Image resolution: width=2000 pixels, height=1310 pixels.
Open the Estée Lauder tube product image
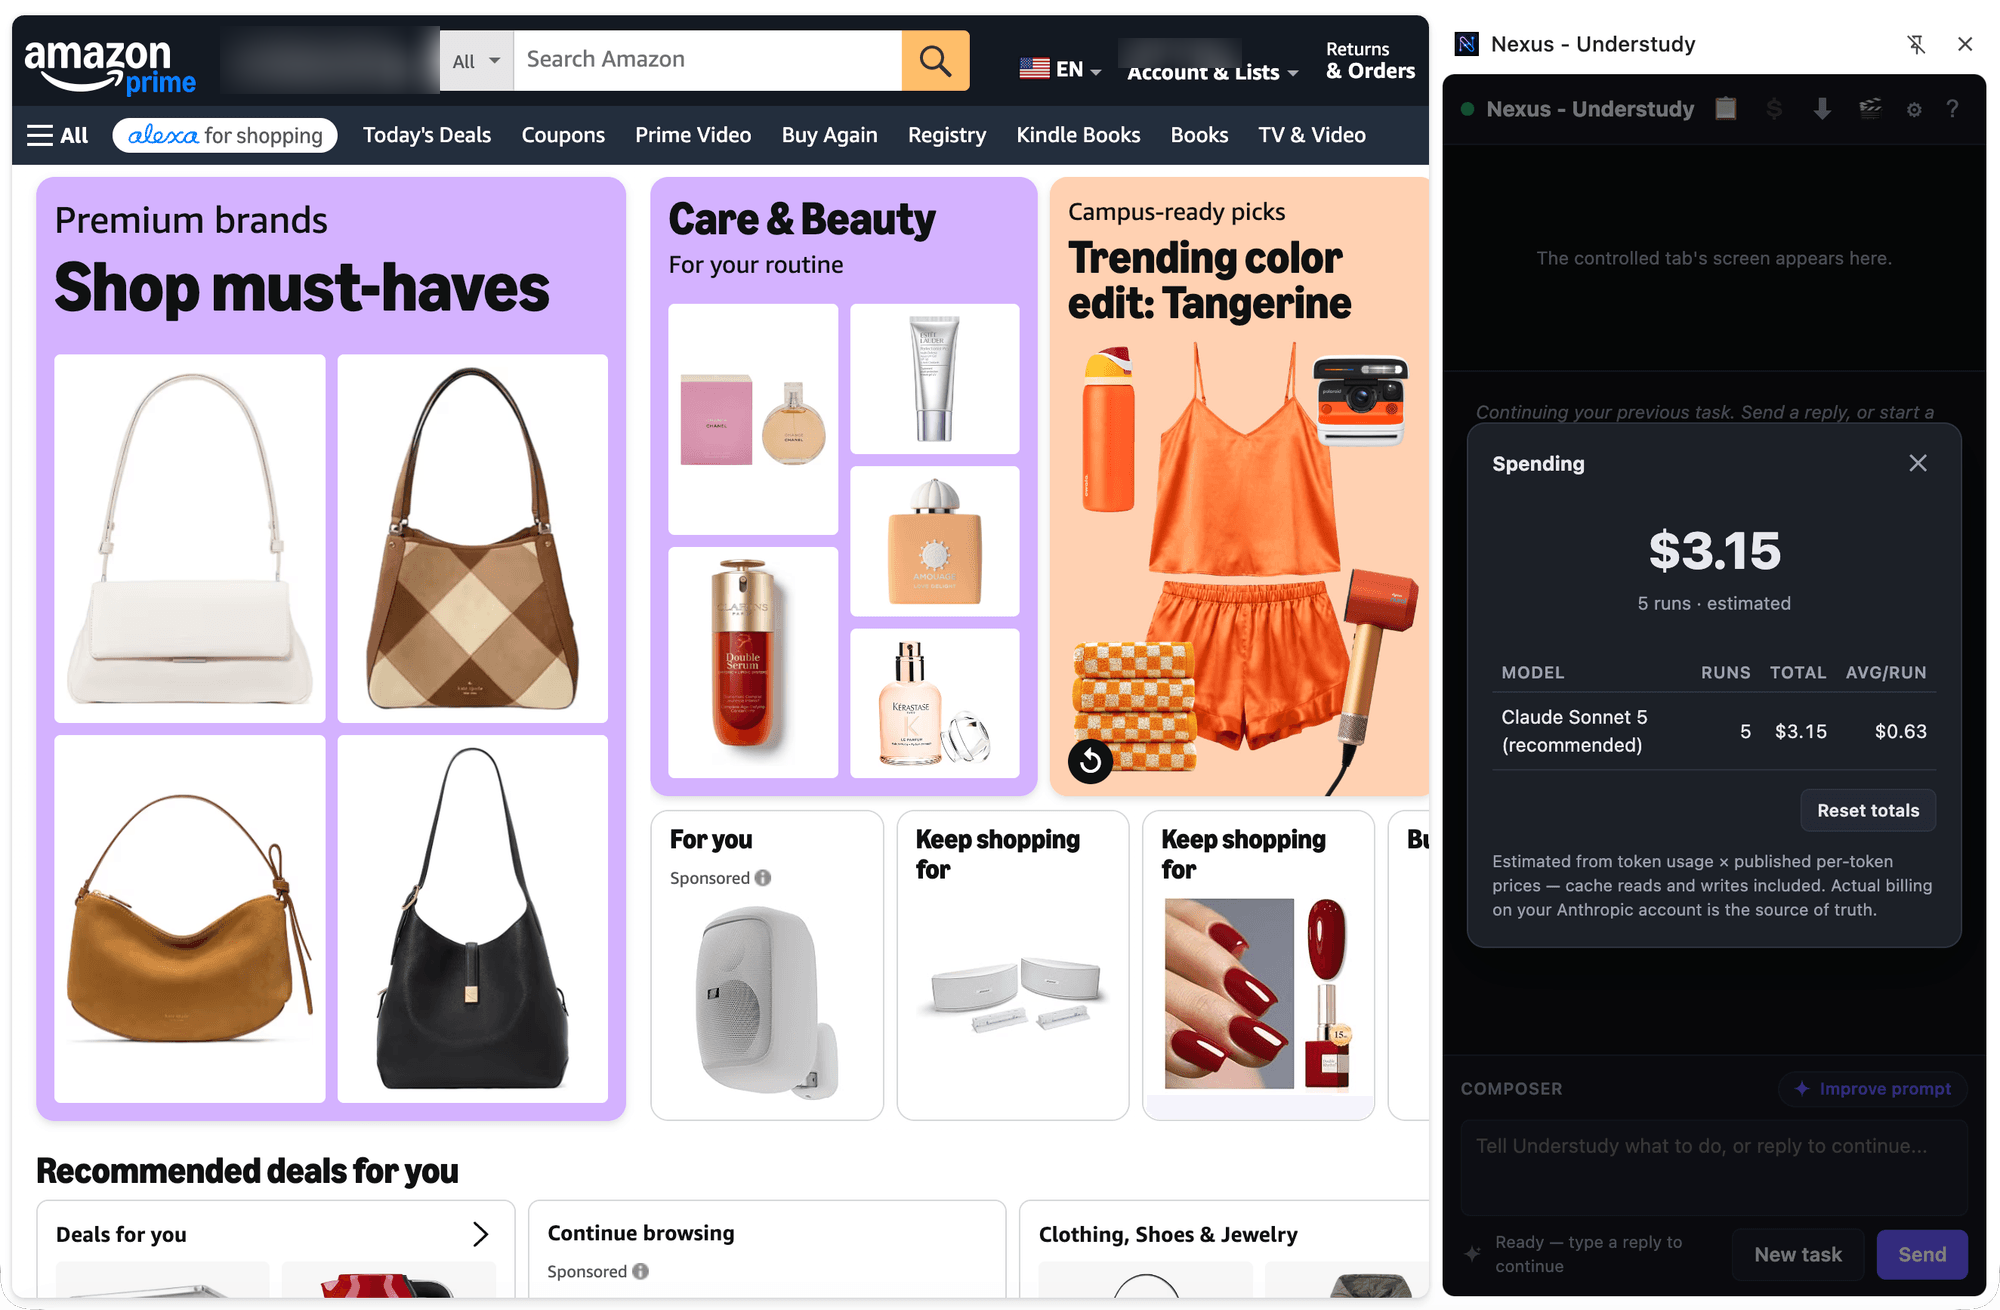pyautogui.click(x=935, y=379)
